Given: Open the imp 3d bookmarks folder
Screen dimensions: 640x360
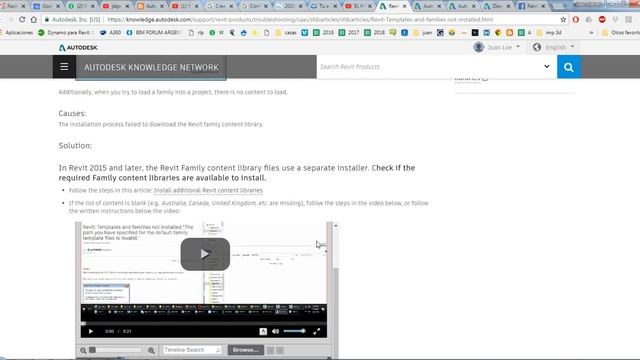Looking at the screenshot, I should 549,32.
